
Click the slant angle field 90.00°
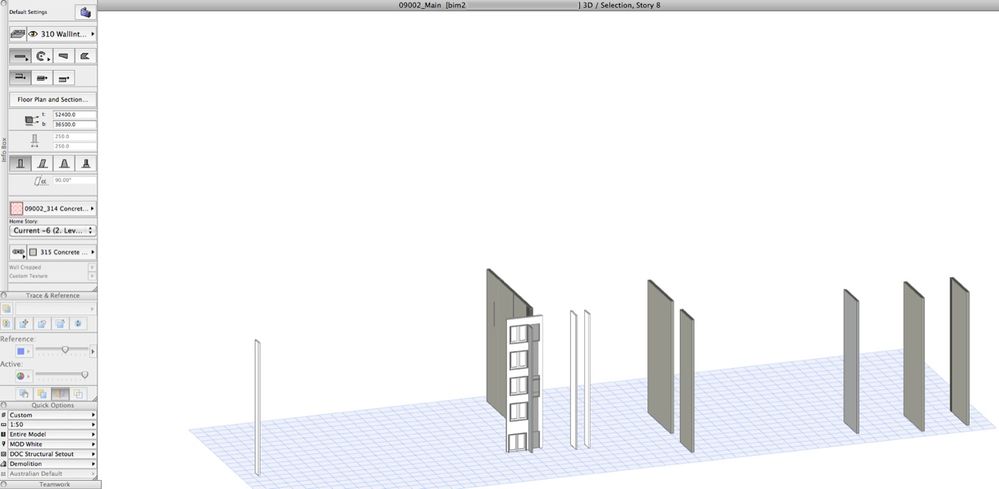[x=75, y=181]
